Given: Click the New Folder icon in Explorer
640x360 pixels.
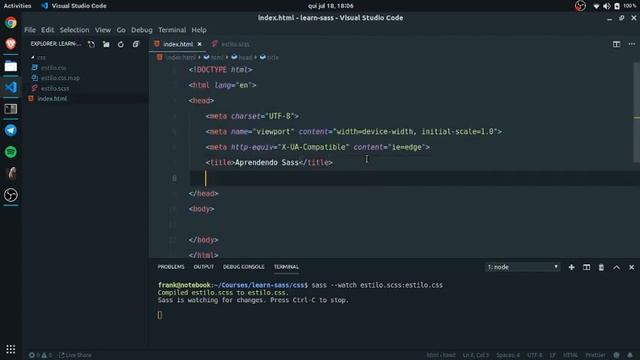Looking at the screenshot, I should [x=106, y=44].
